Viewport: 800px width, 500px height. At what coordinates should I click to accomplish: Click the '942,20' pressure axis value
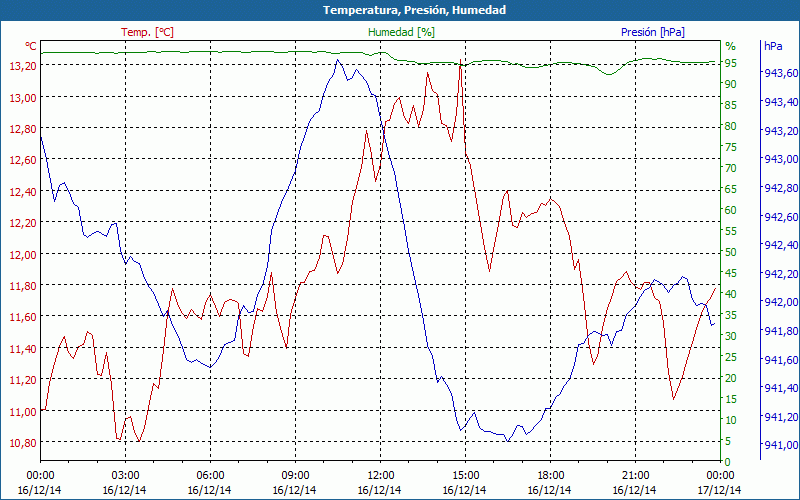coord(780,274)
